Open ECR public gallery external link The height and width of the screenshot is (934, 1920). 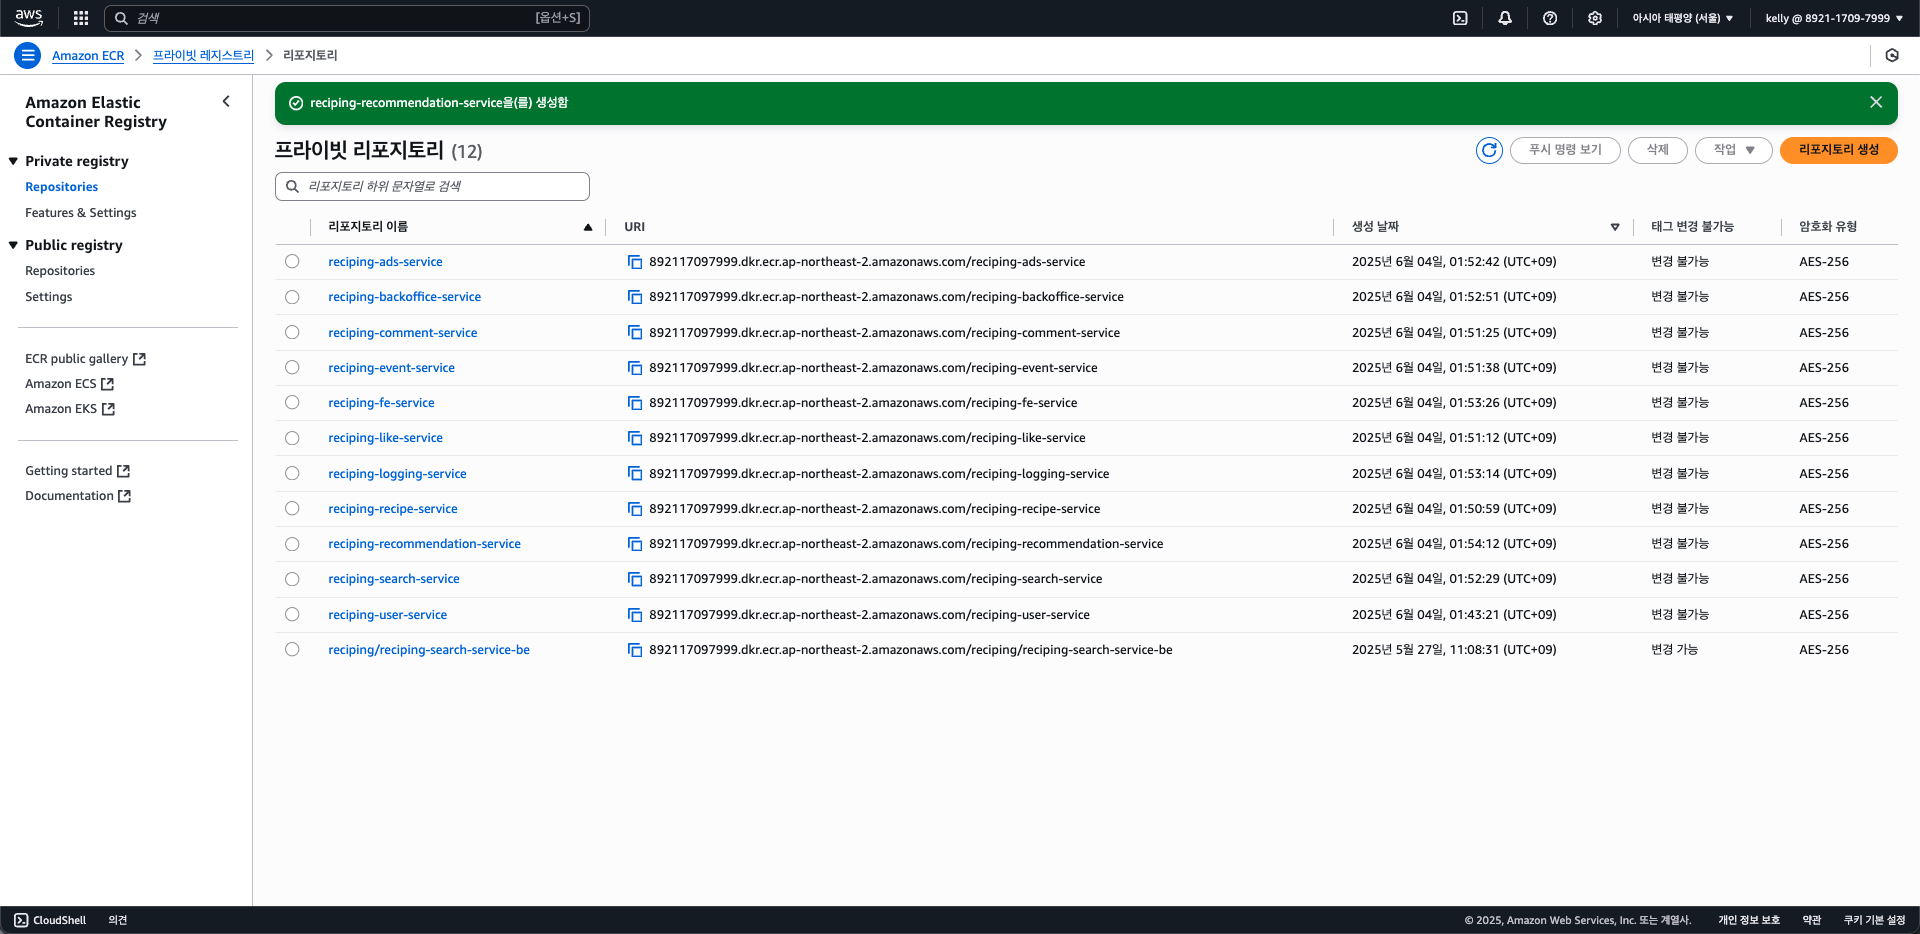86,359
